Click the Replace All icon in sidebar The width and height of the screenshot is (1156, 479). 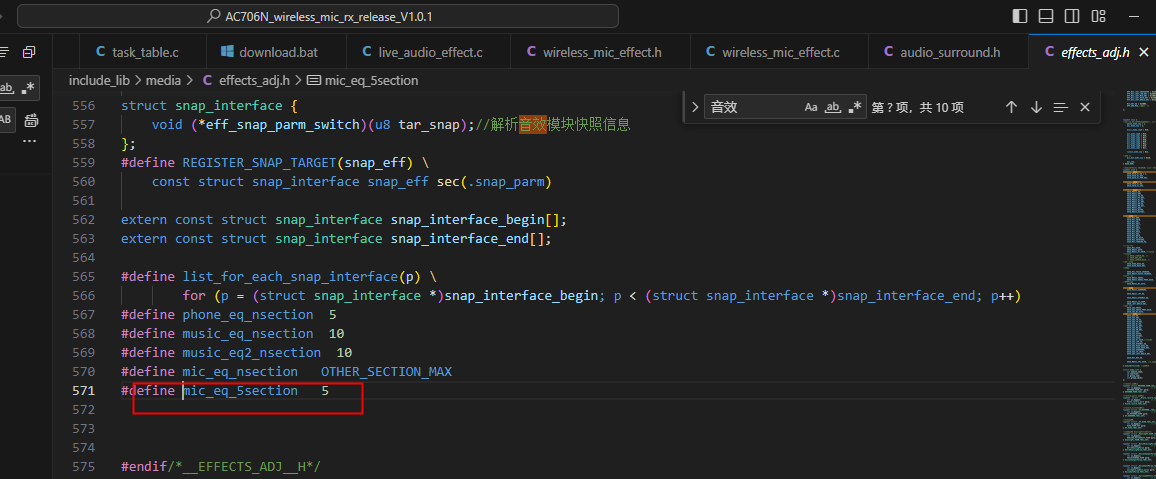31,120
